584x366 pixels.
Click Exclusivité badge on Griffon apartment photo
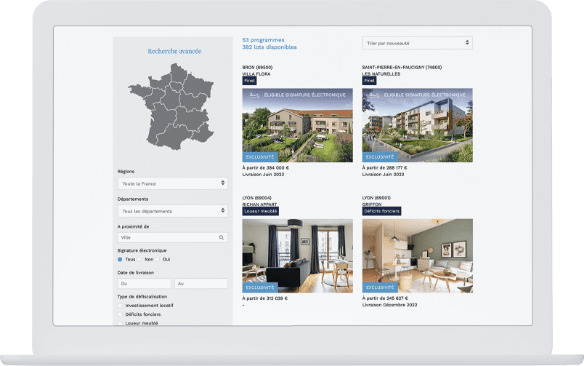click(380, 288)
